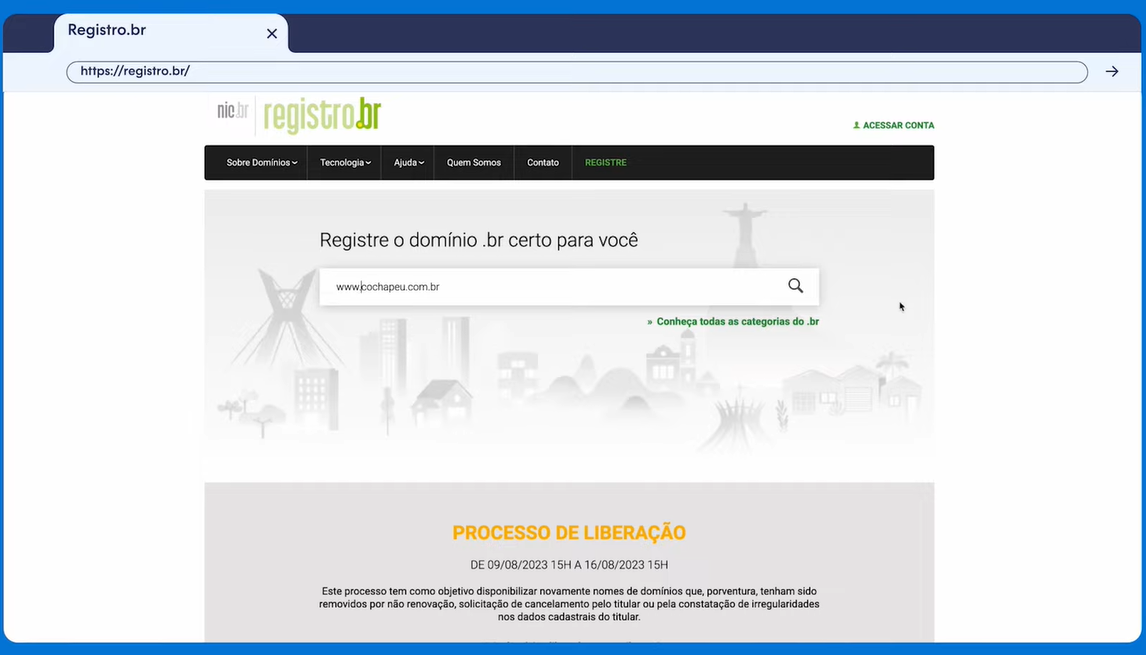Click the nic.br logo
1146x655 pixels.
232,110
